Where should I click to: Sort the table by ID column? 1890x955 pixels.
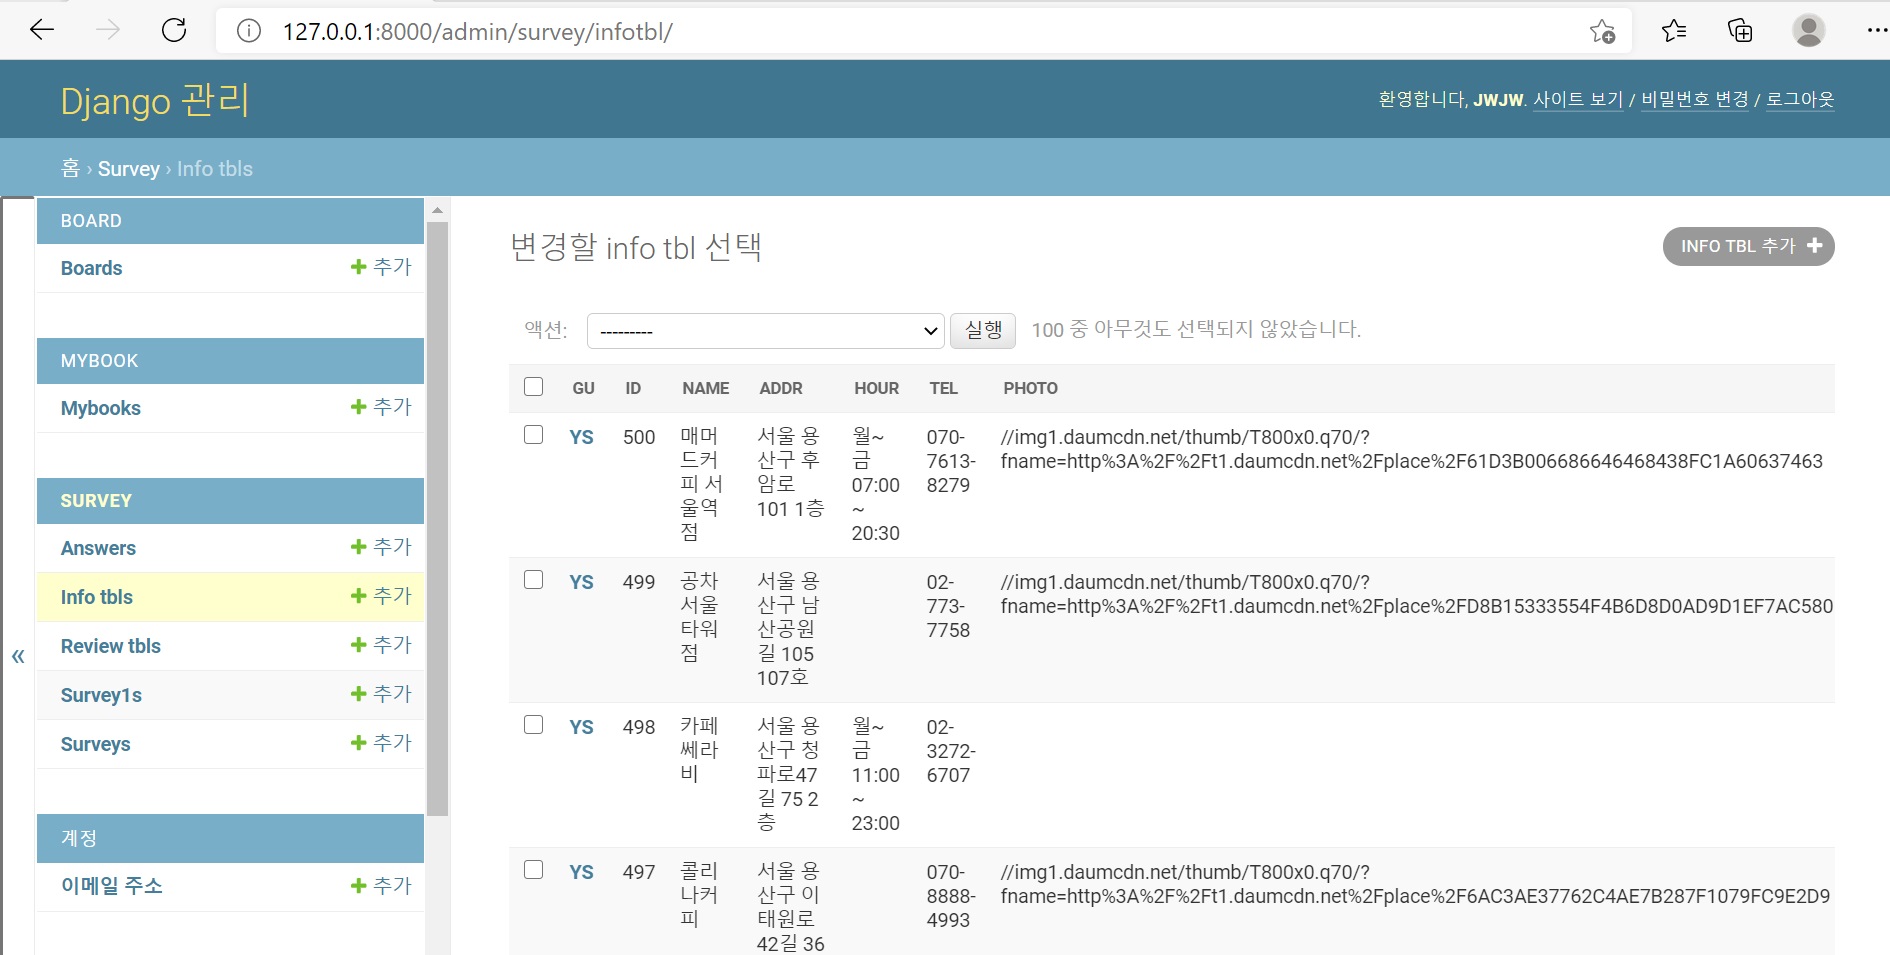(633, 388)
